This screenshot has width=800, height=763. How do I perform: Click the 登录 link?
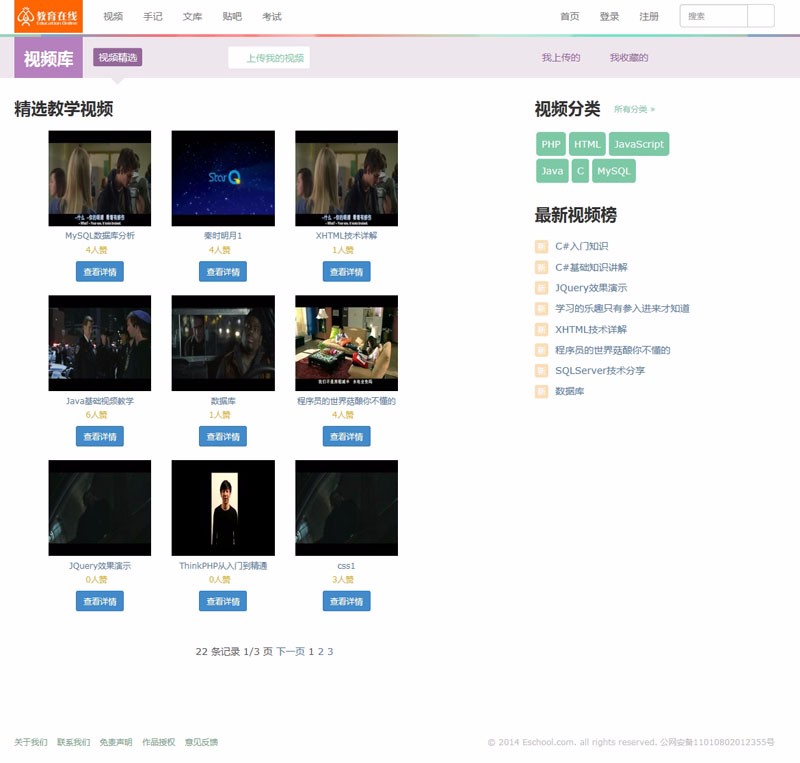point(609,17)
